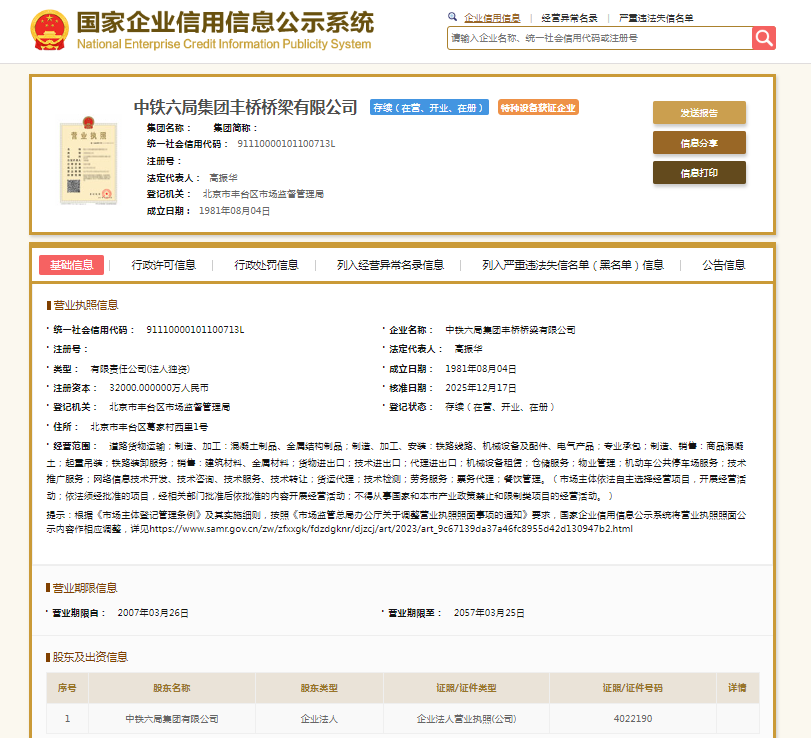Open the 列入严重违法失信名单（黑名单）信息 tab
Screen dimensions: 811x738
pos(572,265)
